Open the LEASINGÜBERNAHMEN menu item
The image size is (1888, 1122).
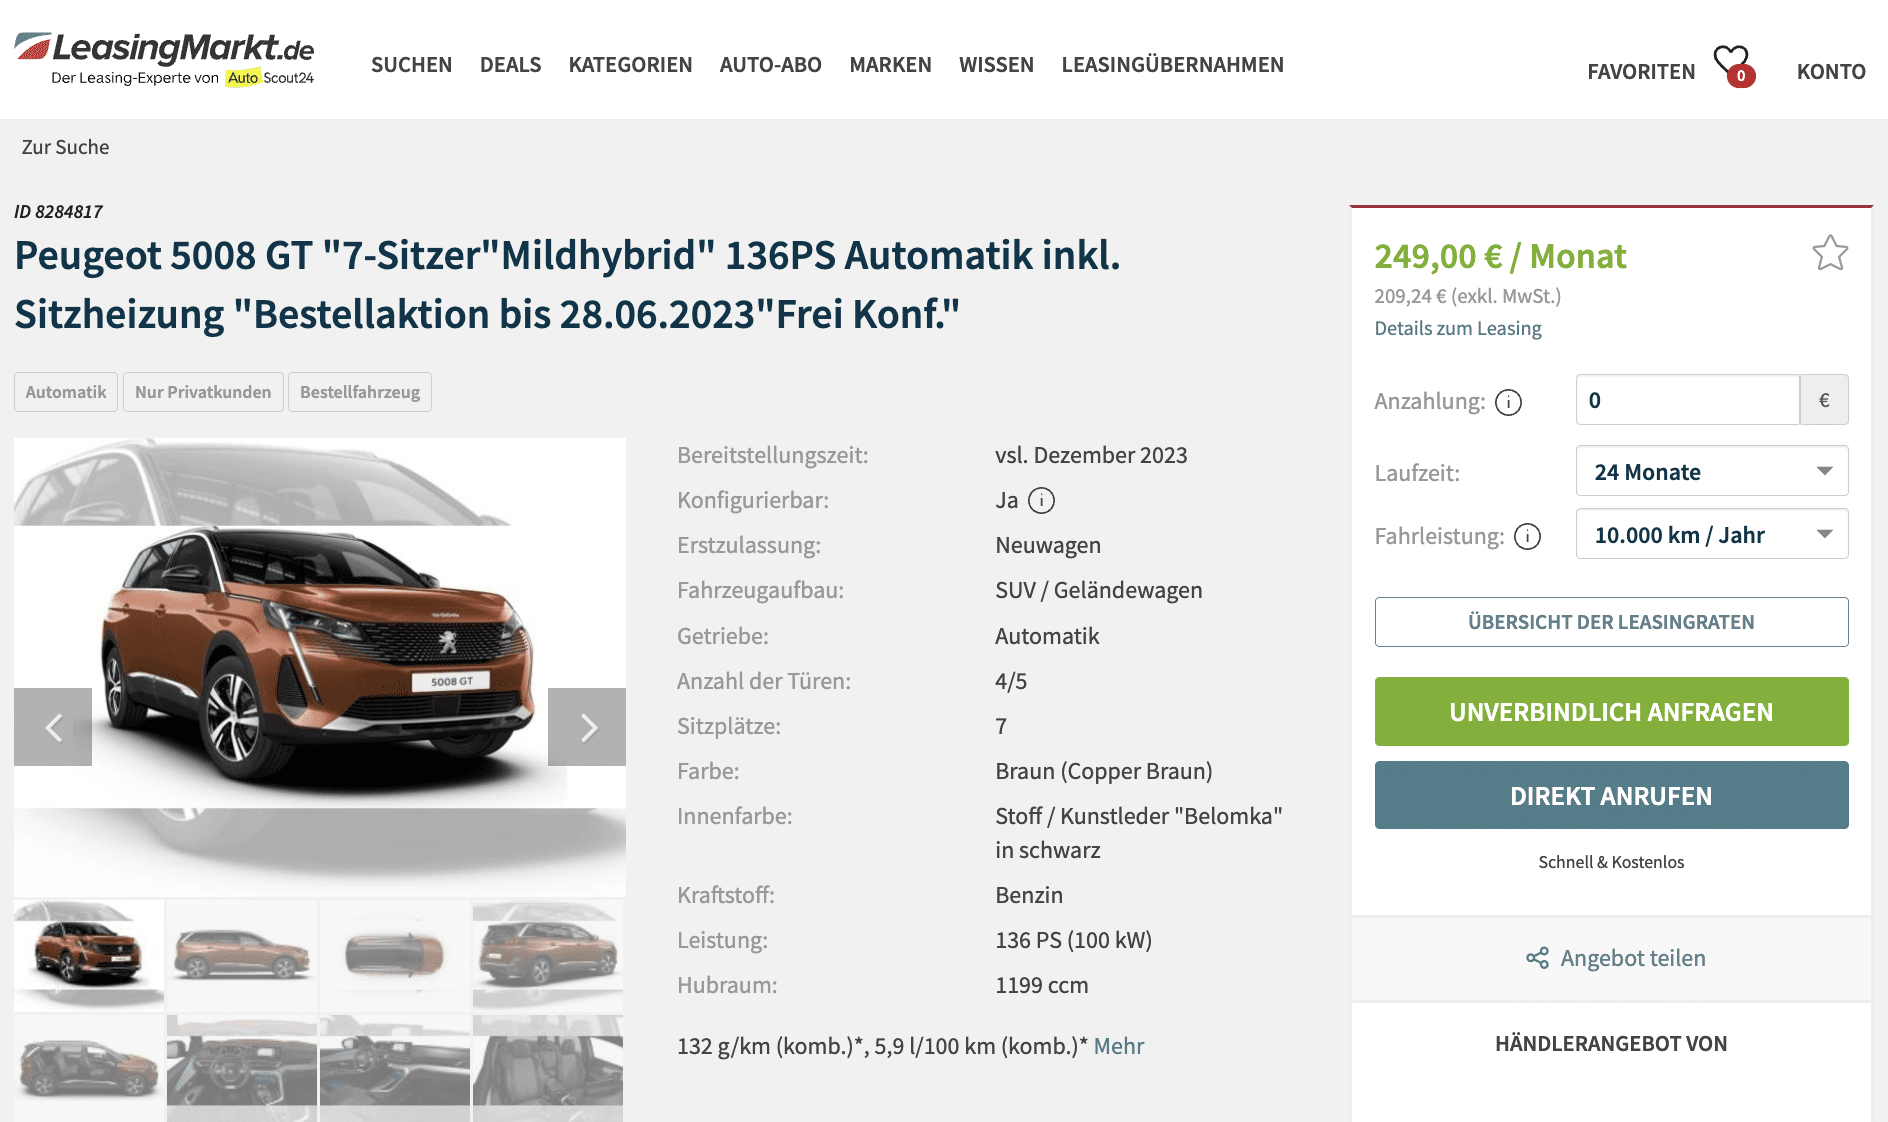tap(1172, 65)
